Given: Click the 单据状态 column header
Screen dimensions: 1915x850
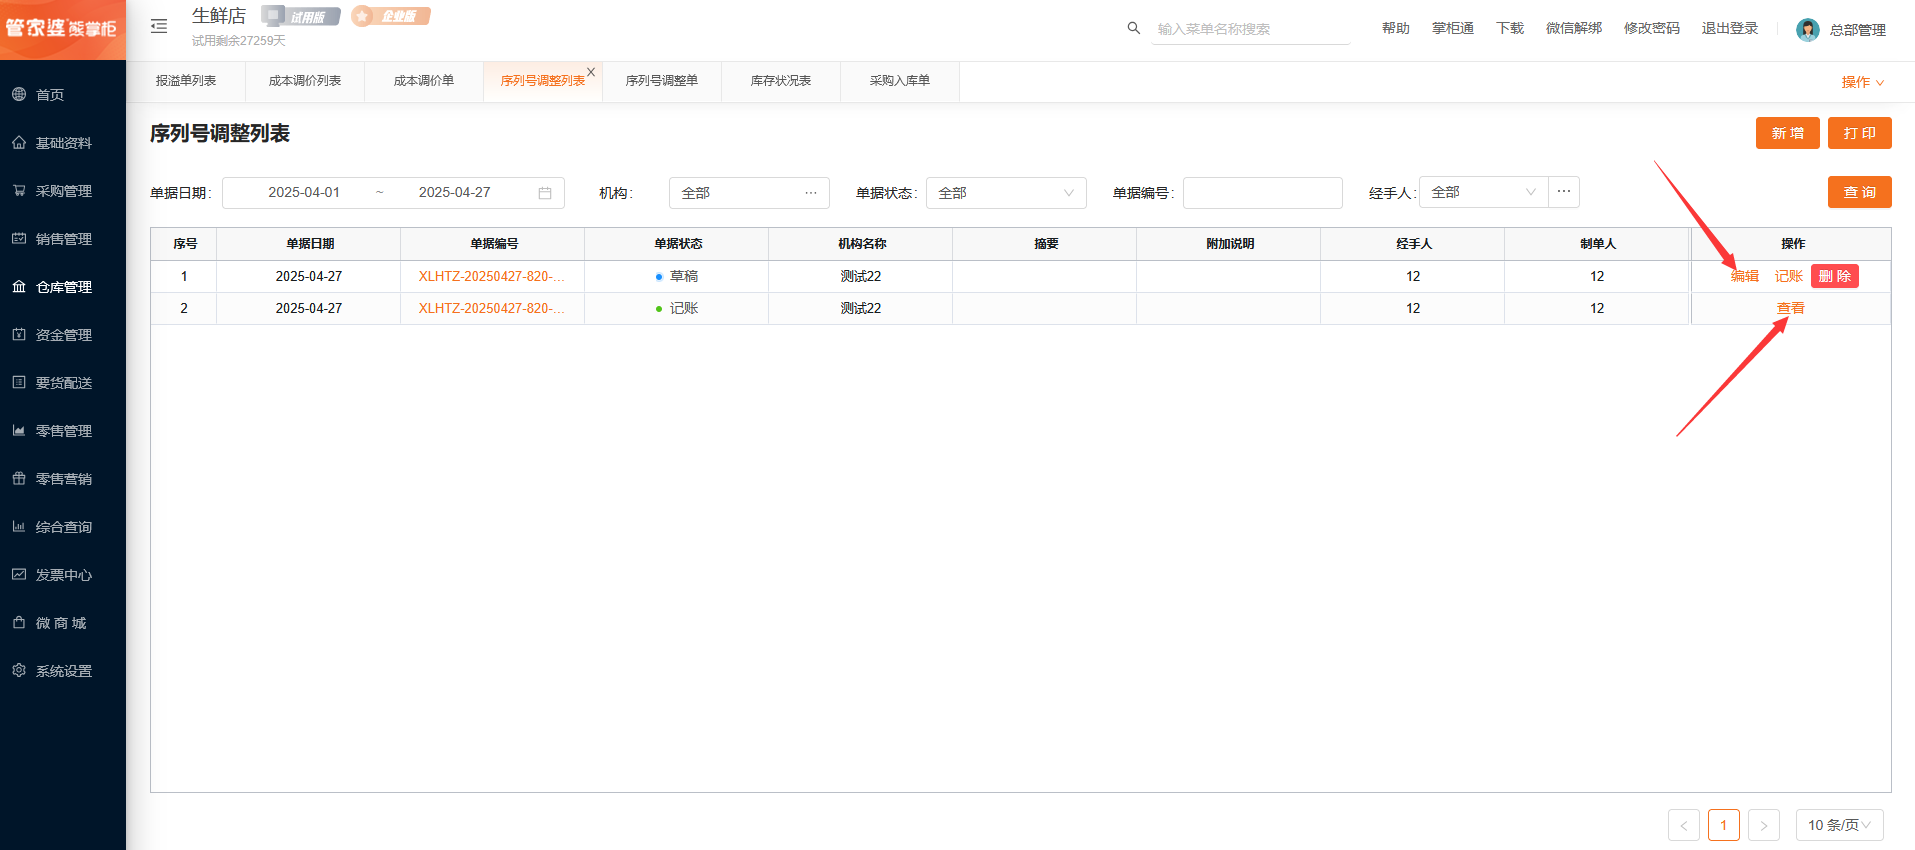Looking at the screenshot, I should coord(677,244).
